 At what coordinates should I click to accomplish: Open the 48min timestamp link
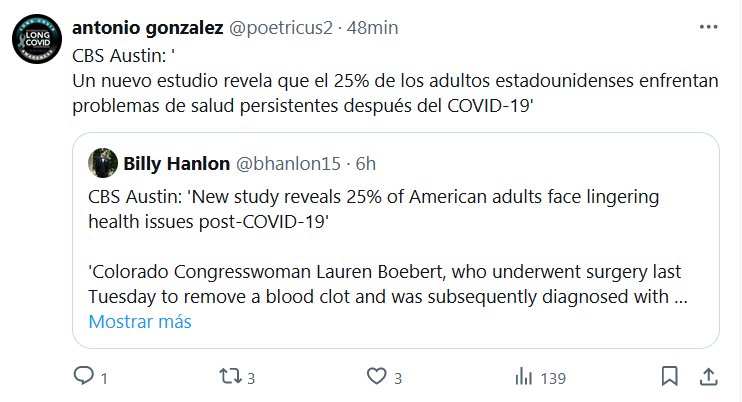coord(367,28)
